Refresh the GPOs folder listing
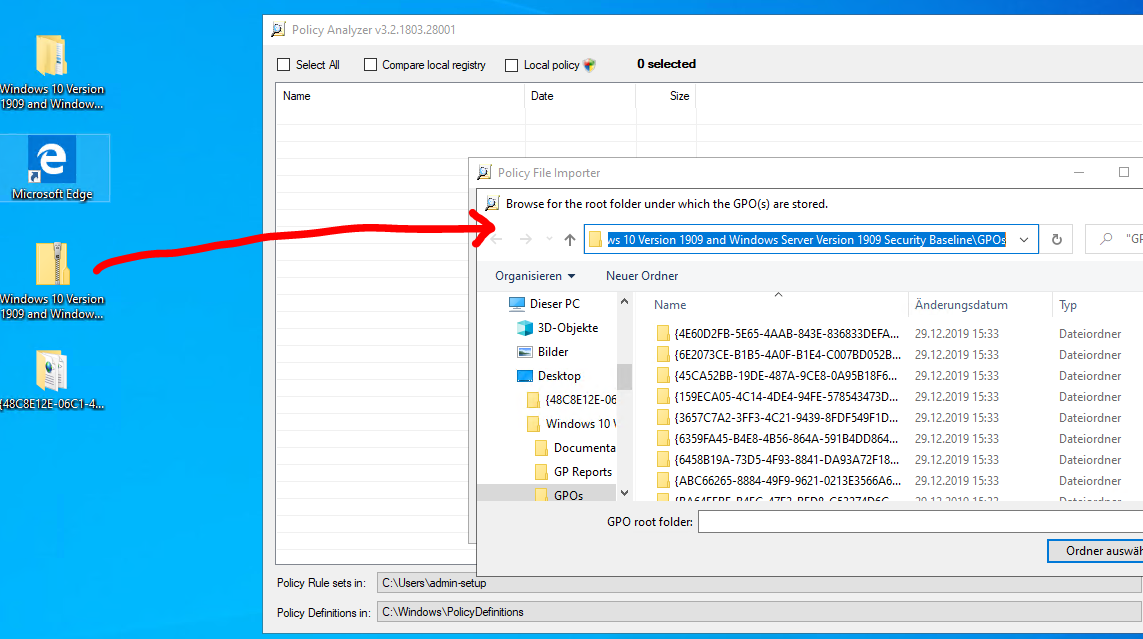The height and width of the screenshot is (639, 1143). [x=1056, y=239]
